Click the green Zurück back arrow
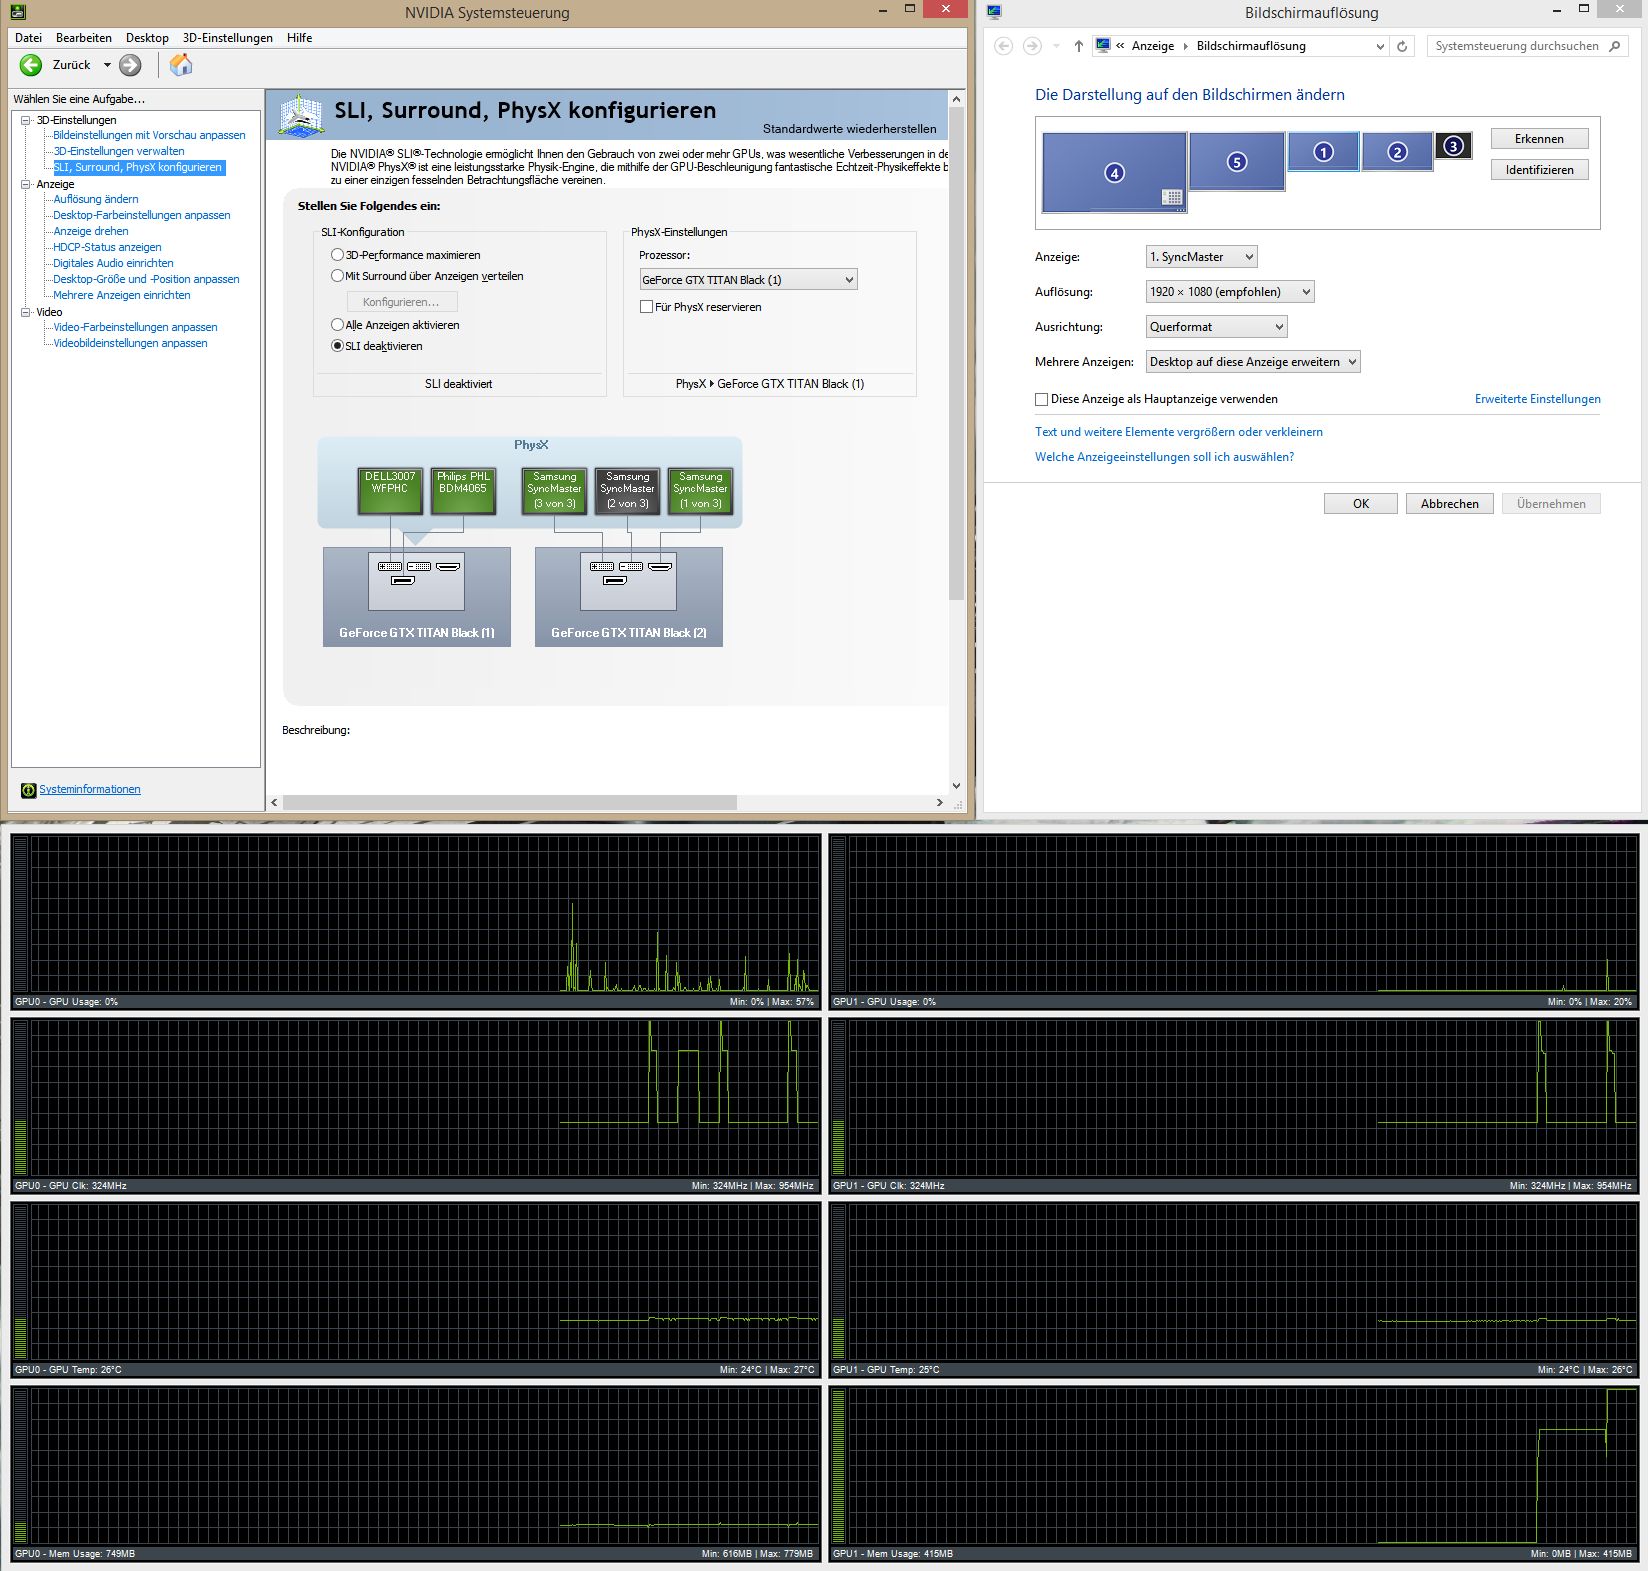The image size is (1648, 1571). coord(30,65)
